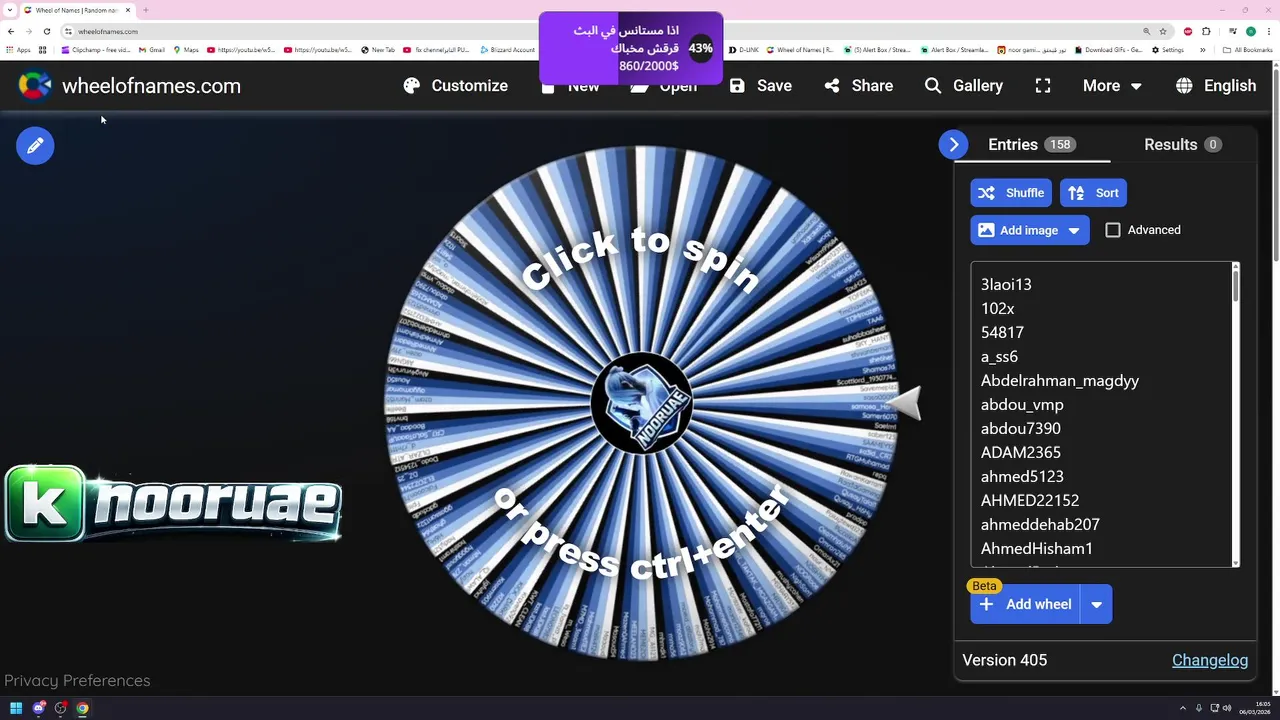Open the Blizzard Account bookmark
The width and height of the screenshot is (1280, 720).
click(x=508, y=50)
